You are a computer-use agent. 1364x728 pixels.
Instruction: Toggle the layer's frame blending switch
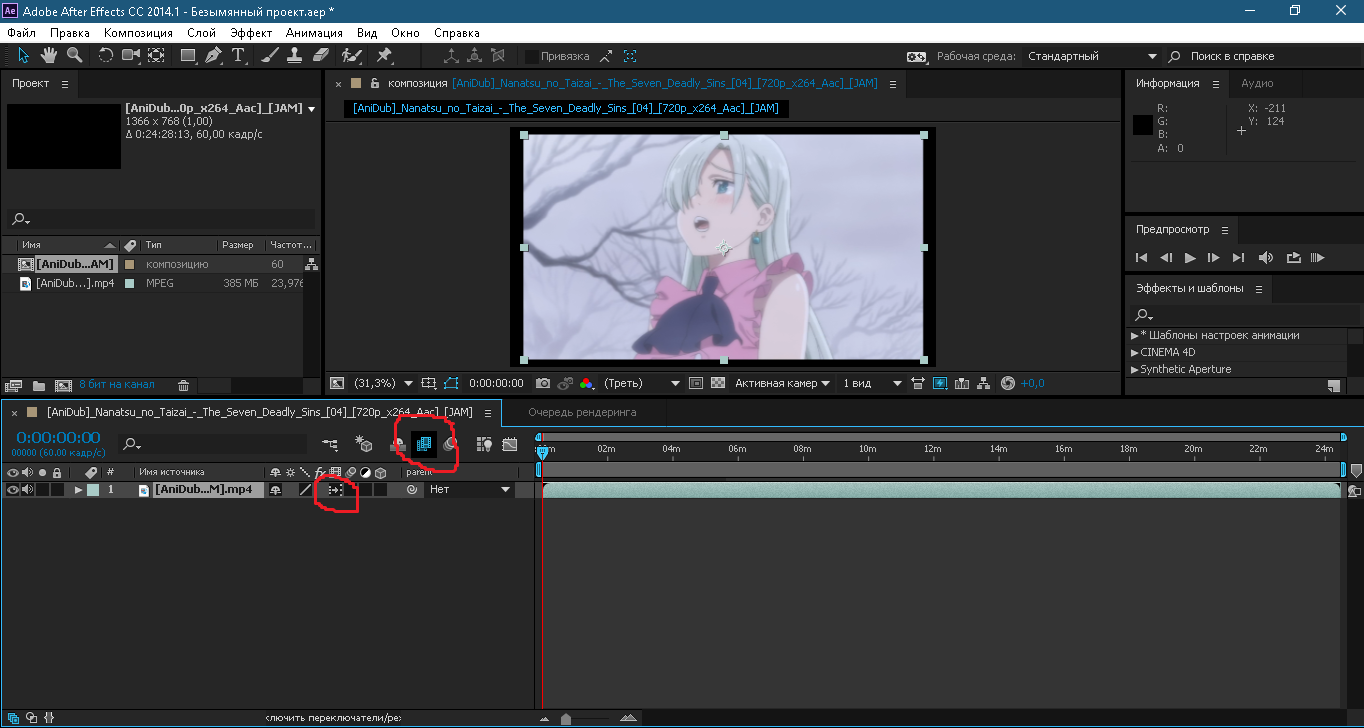point(336,490)
